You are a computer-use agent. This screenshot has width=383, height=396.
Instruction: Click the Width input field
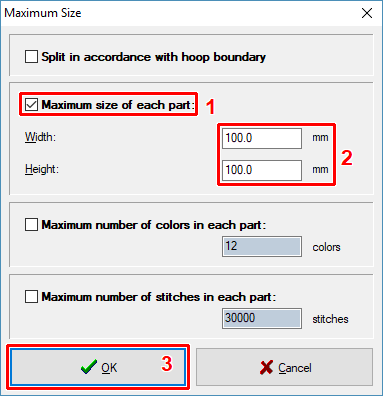pyautogui.click(x=262, y=138)
